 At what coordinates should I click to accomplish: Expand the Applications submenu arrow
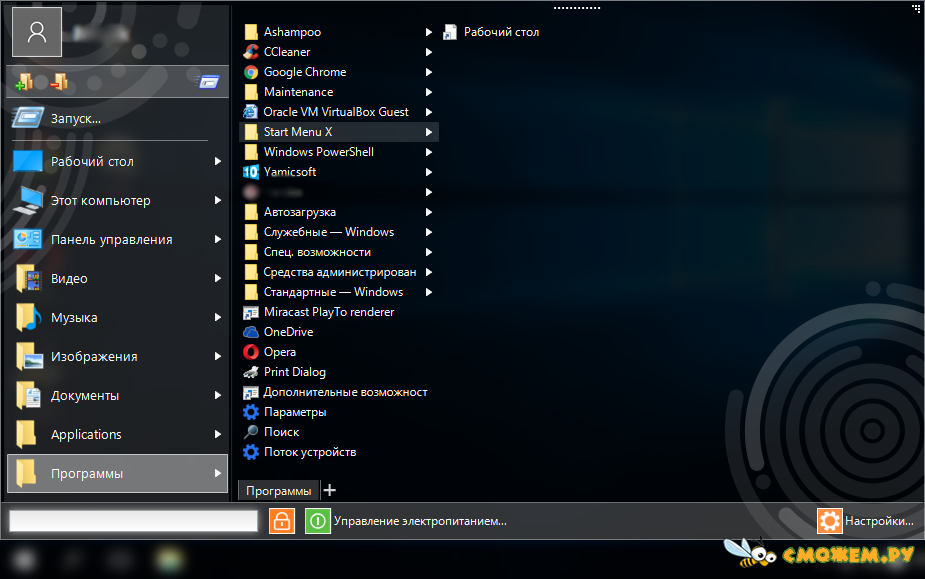218,434
